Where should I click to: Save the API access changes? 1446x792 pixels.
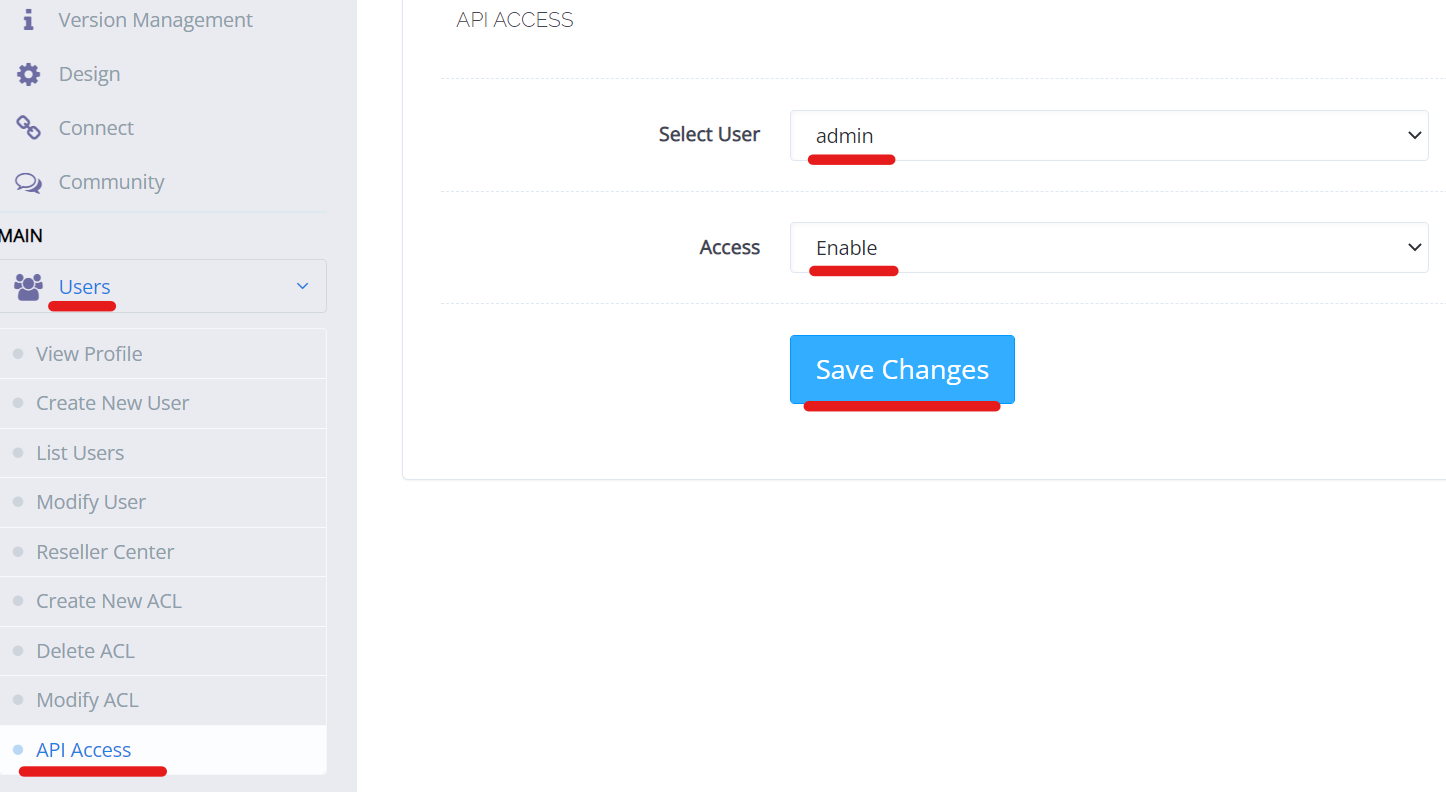(x=902, y=369)
